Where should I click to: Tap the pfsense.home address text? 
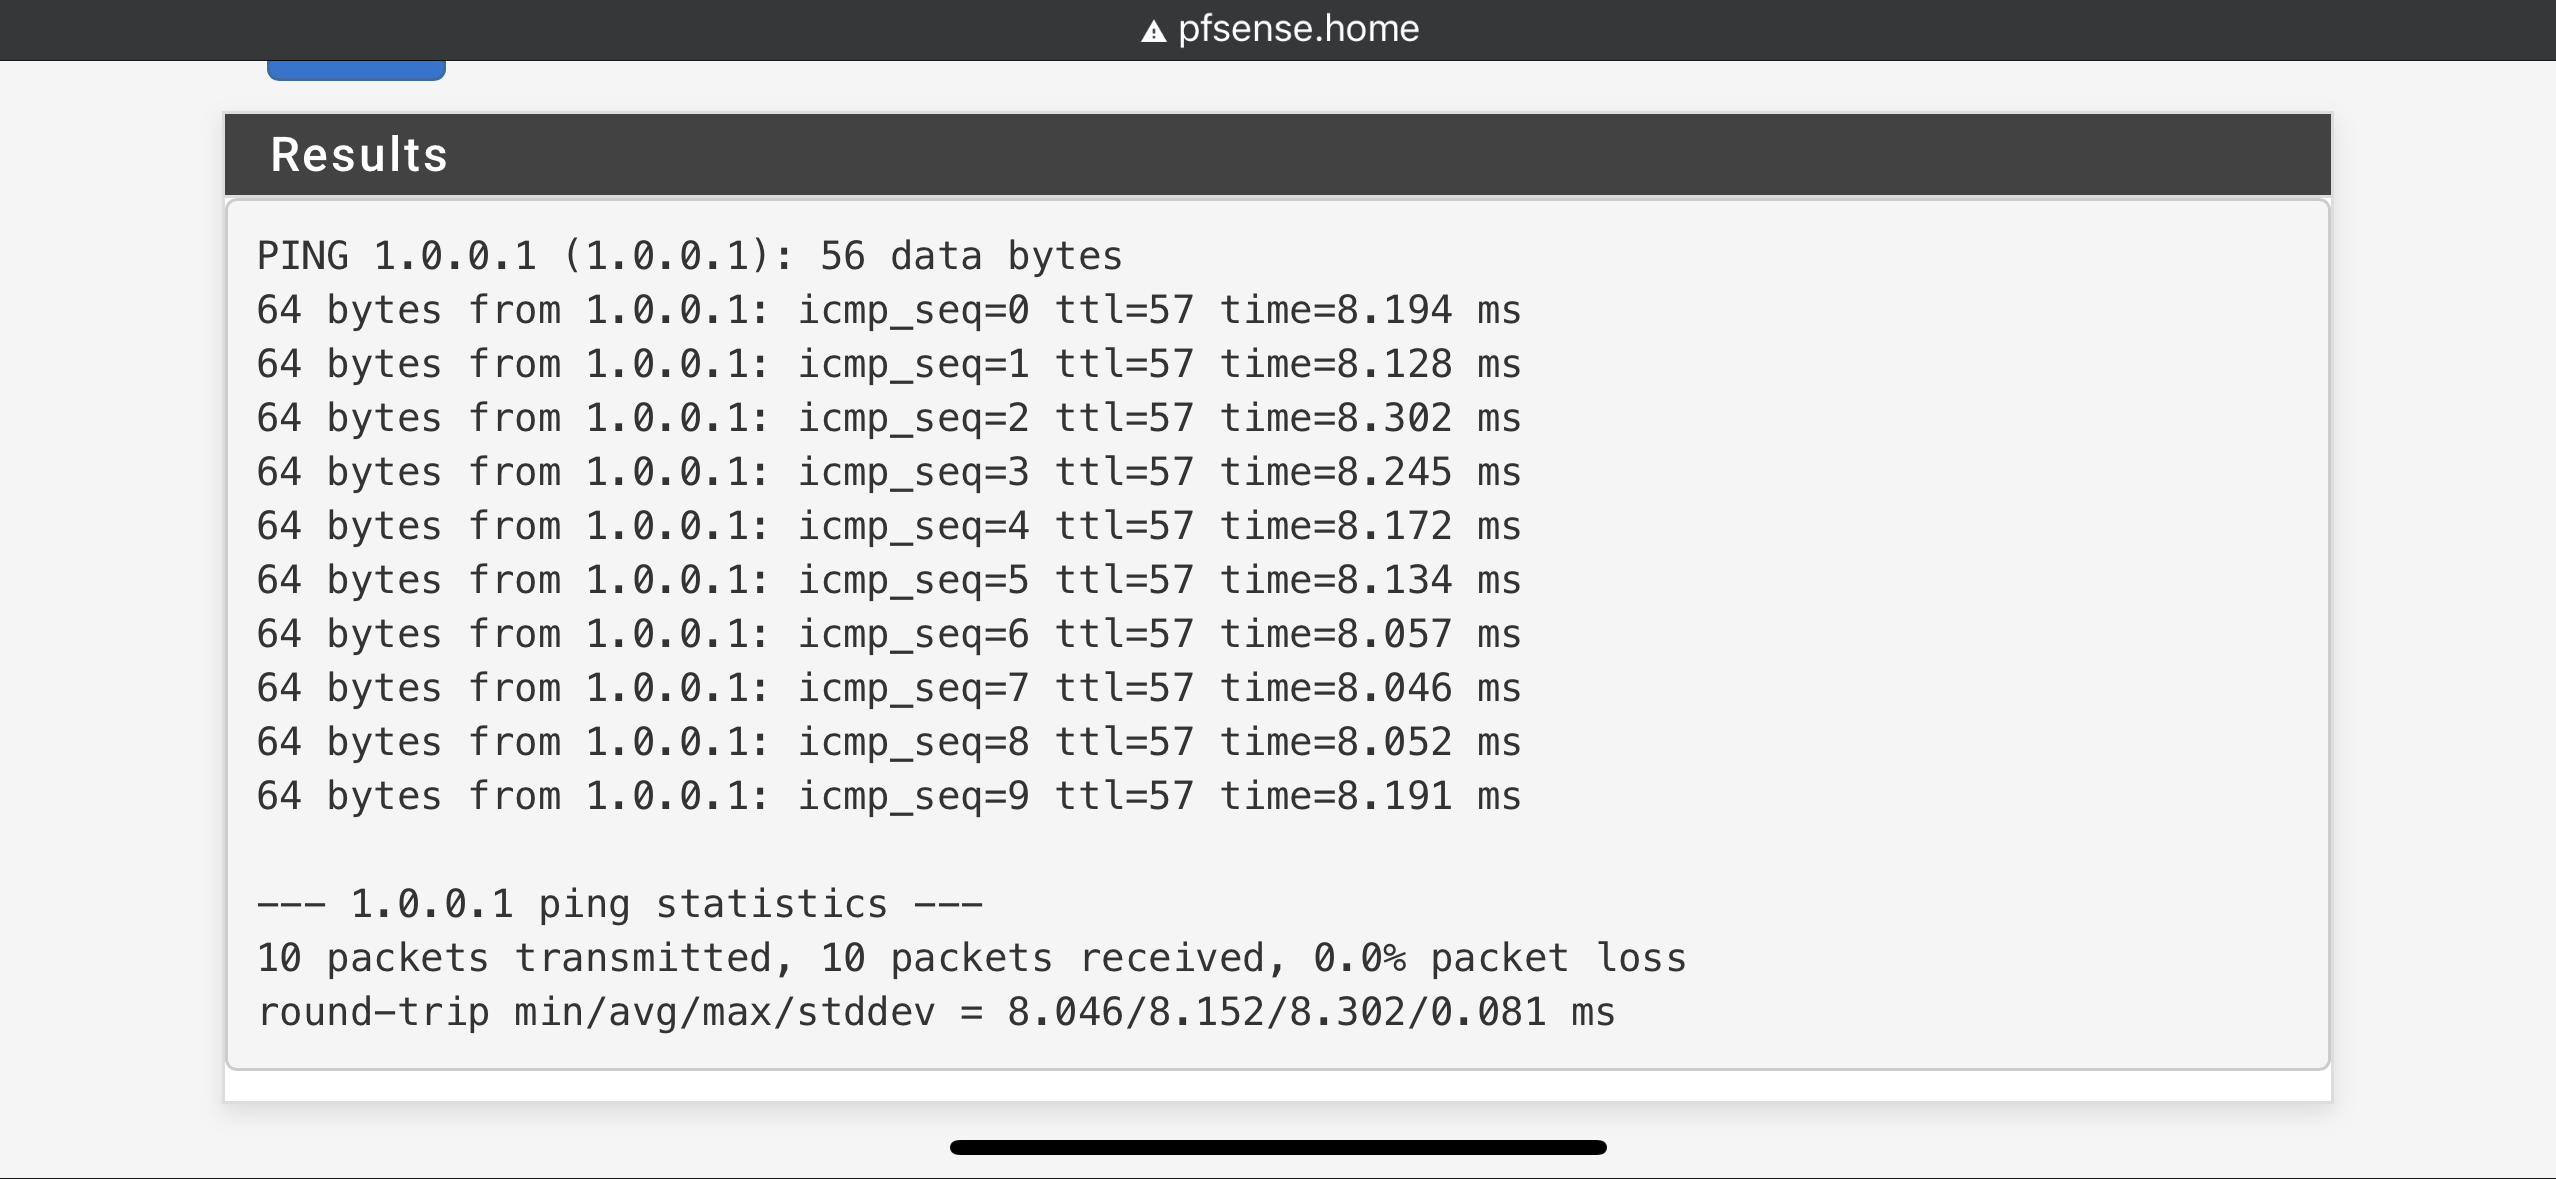point(1298,29)
